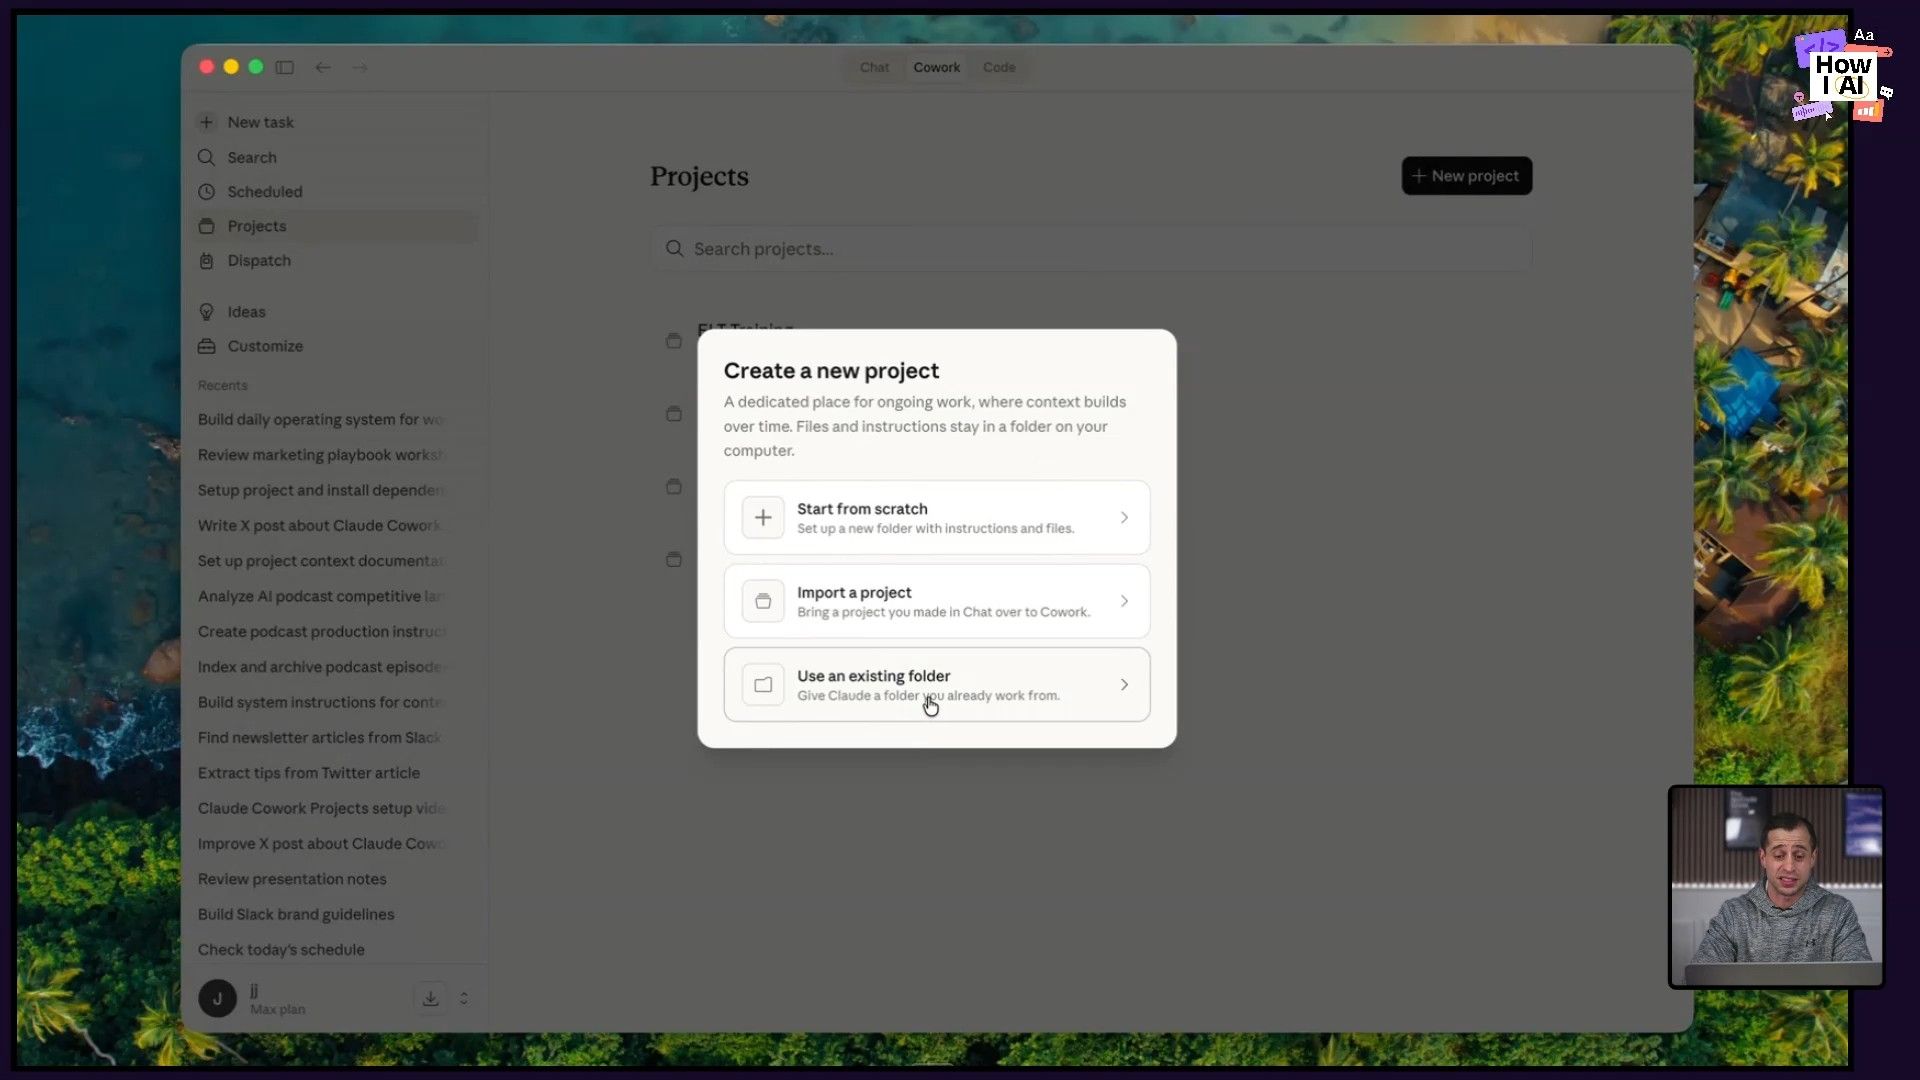Choose Start from scratch option

pos(937,517)
